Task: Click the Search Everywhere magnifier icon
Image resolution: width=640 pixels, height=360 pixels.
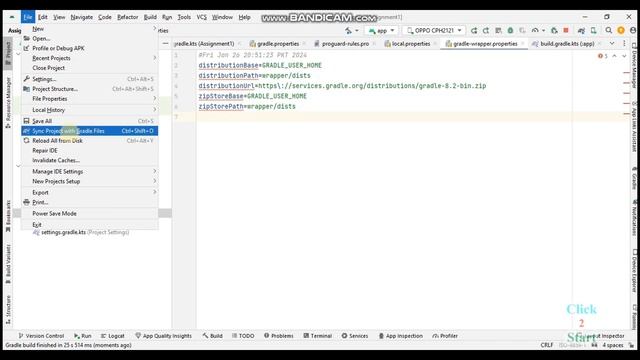Action: (x=609, y=31)
